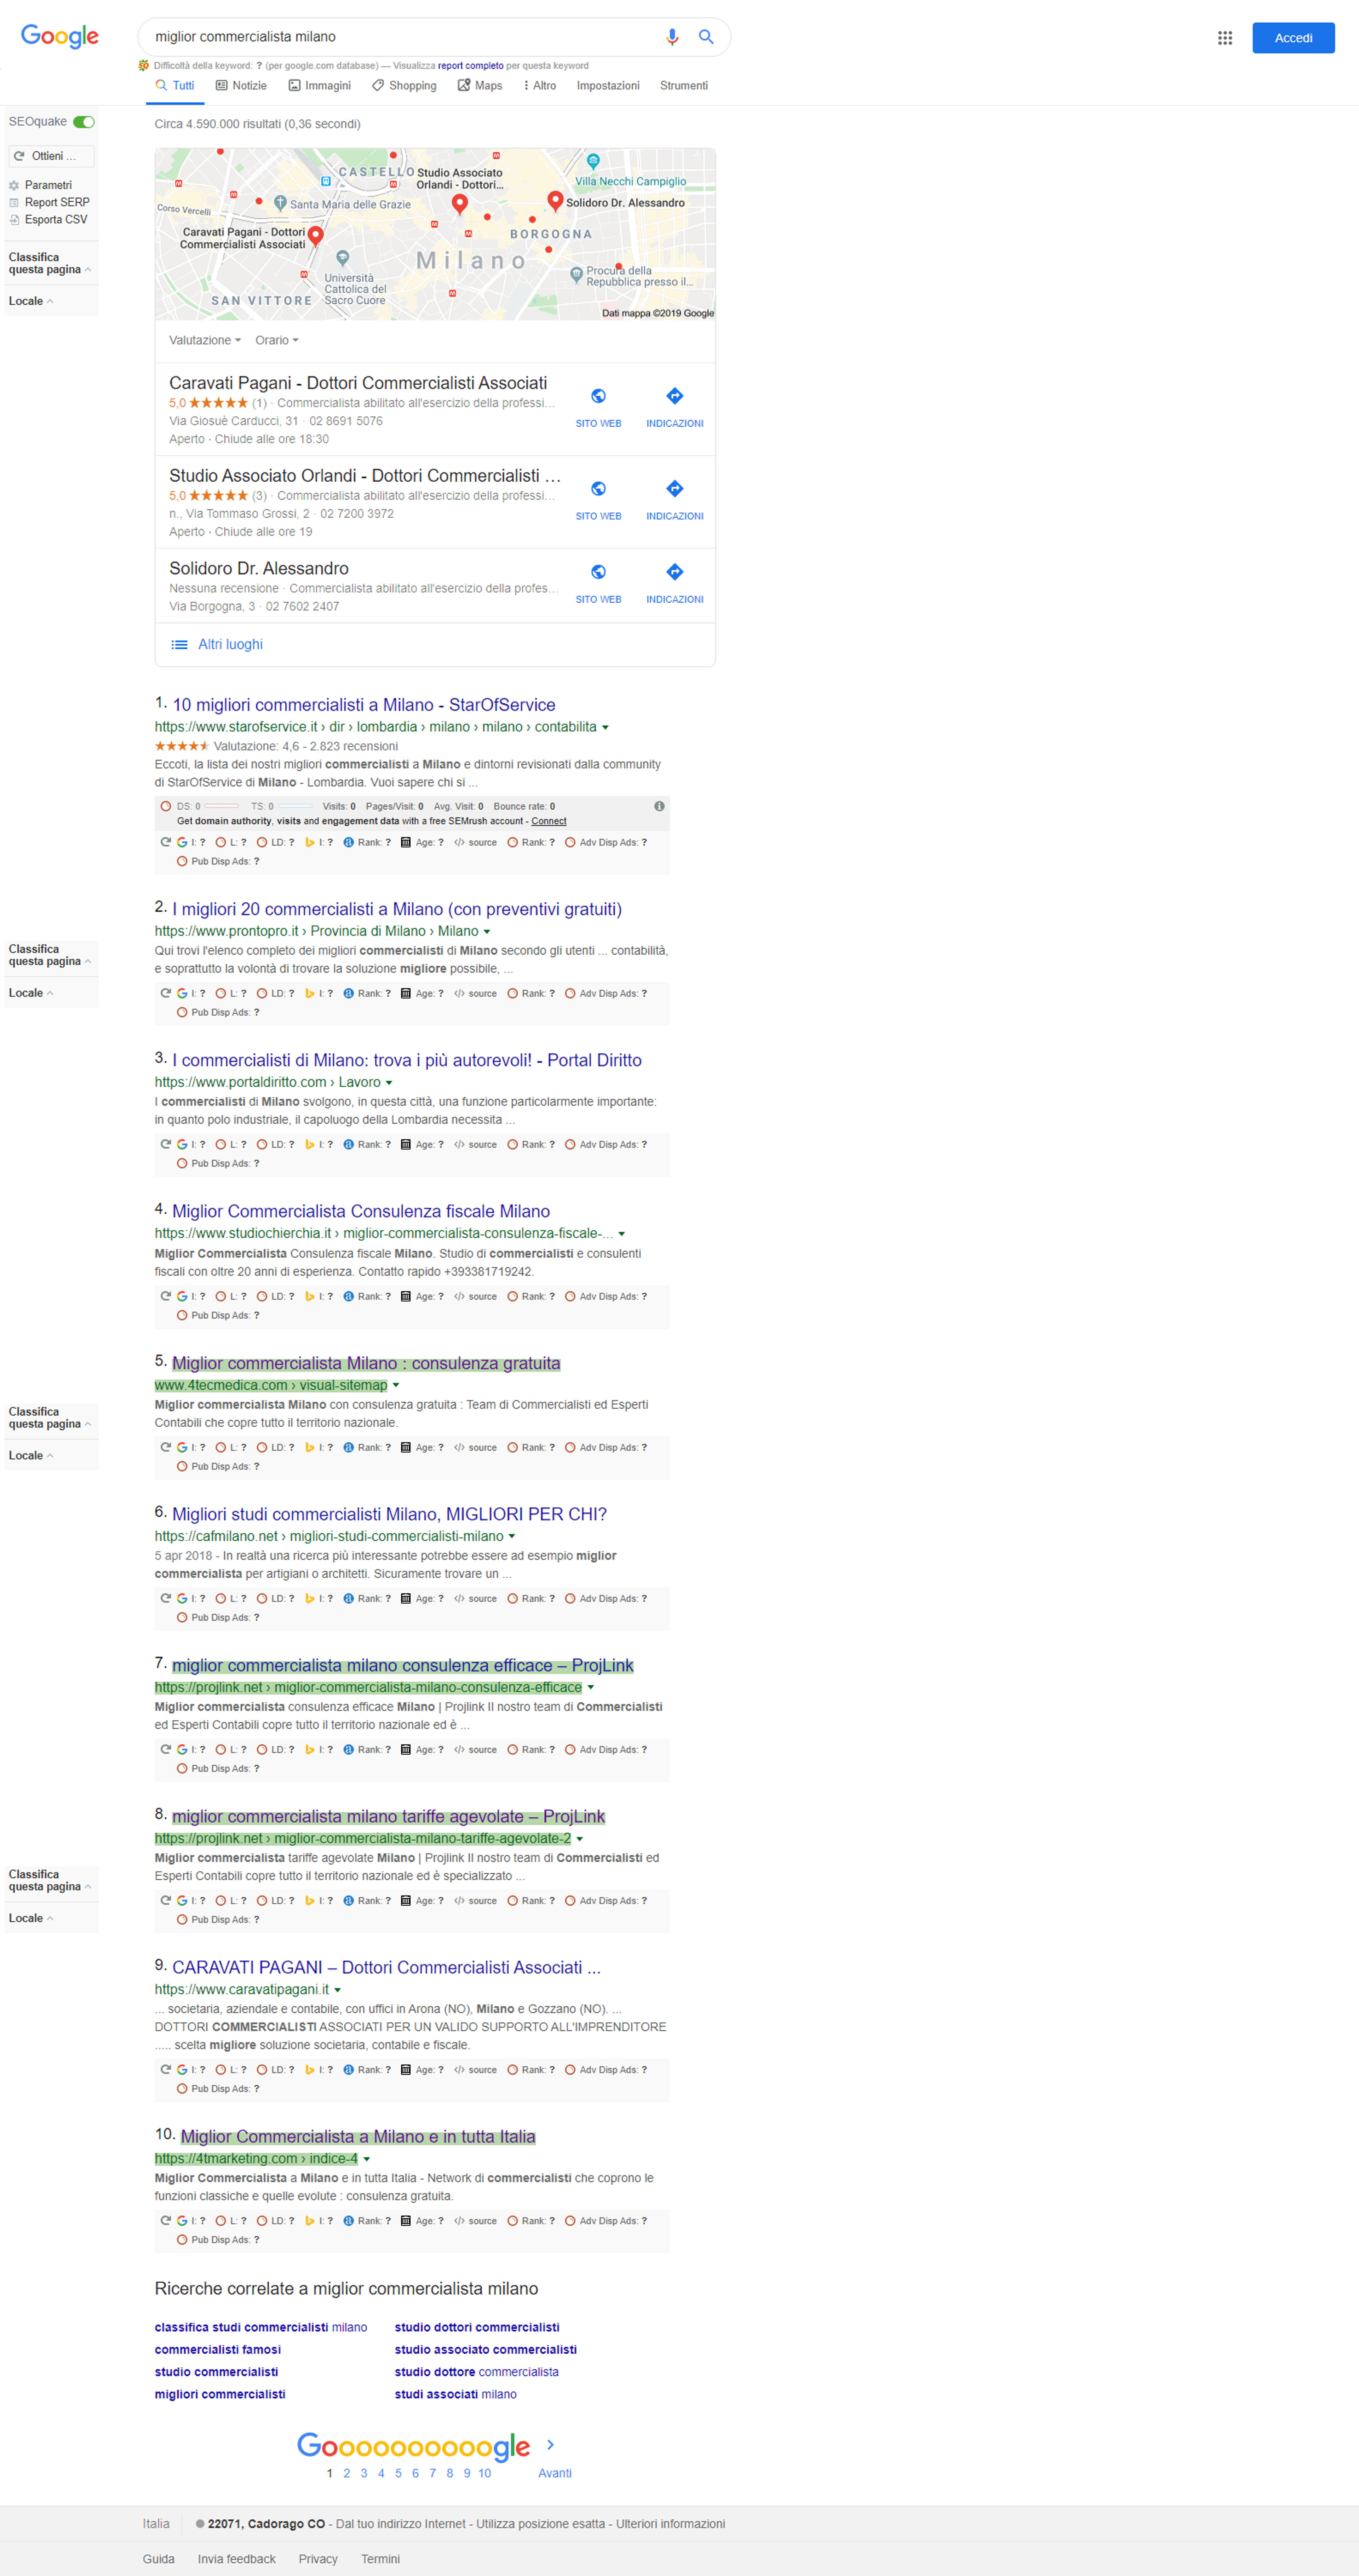Click the Privacy footer link
Screen dimensions: 1359x2576
click(318, 2559)
